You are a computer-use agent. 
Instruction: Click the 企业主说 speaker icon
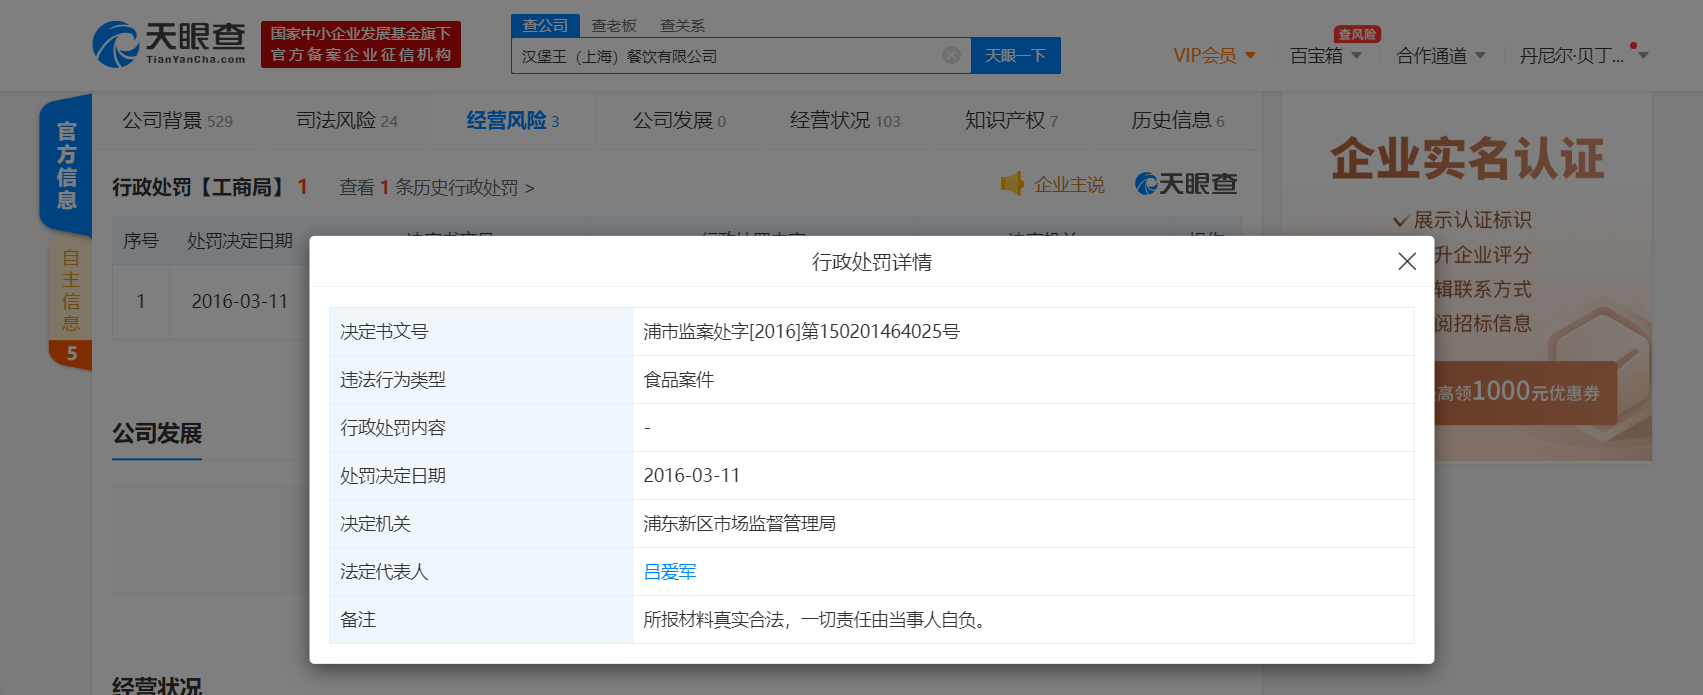click(1013, 184)
